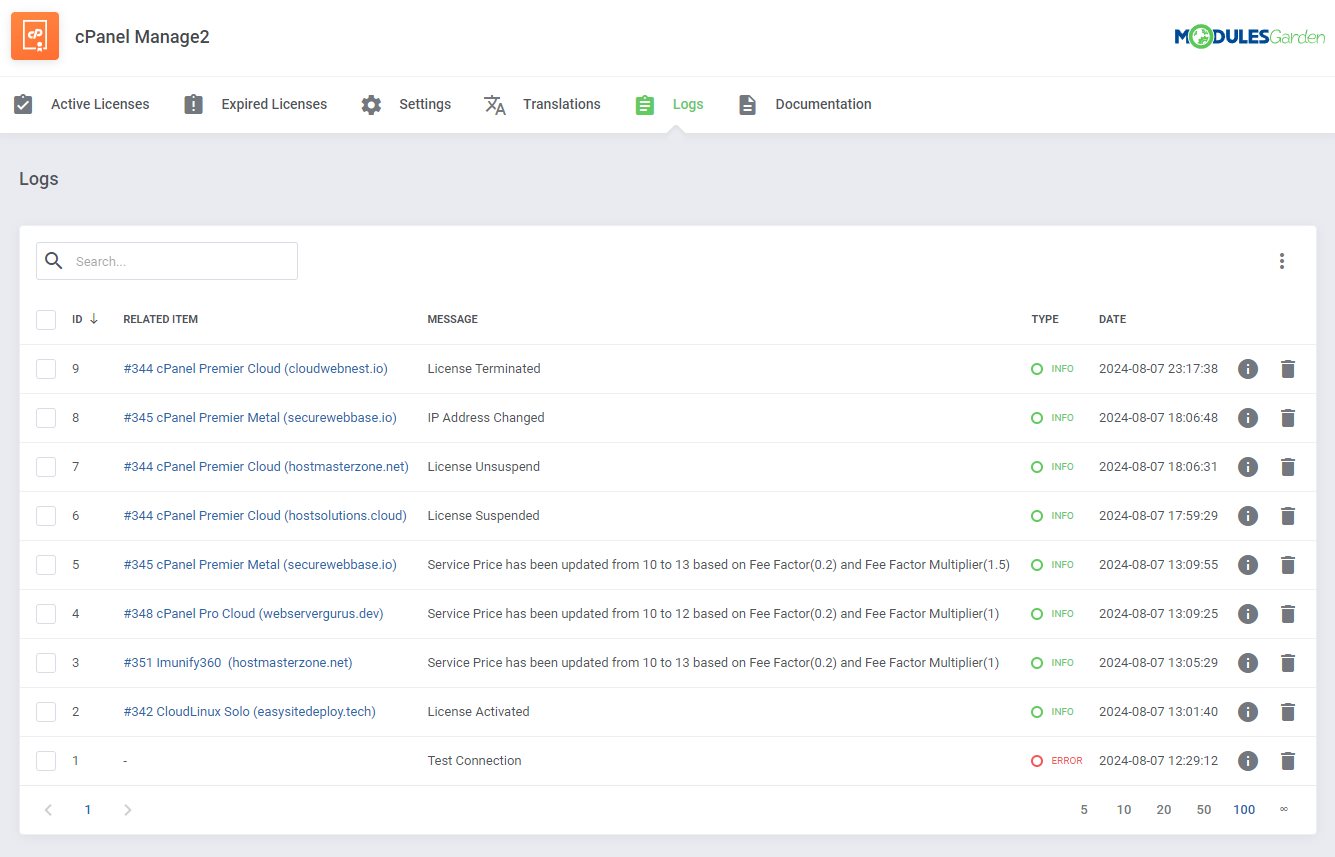The image size is (1335, 857).
Task: Select page number 1 in pagination
Action: pos(88,810)
